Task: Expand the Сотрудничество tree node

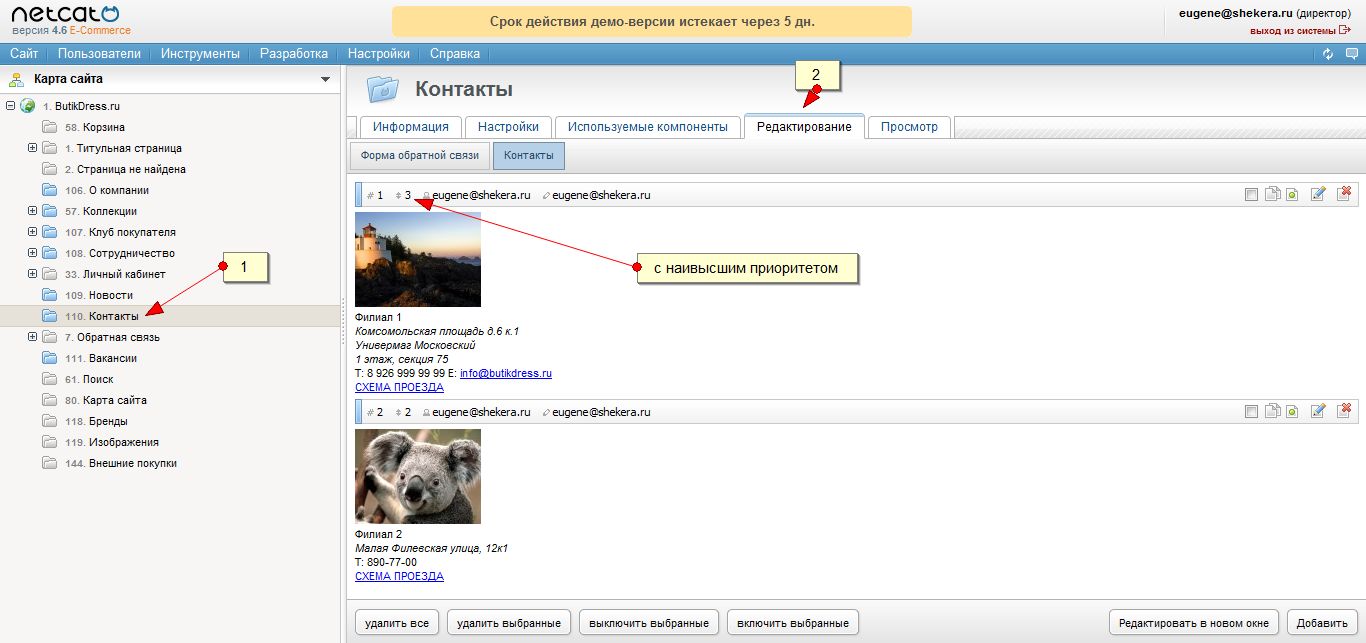Action: tap(32, 253)
